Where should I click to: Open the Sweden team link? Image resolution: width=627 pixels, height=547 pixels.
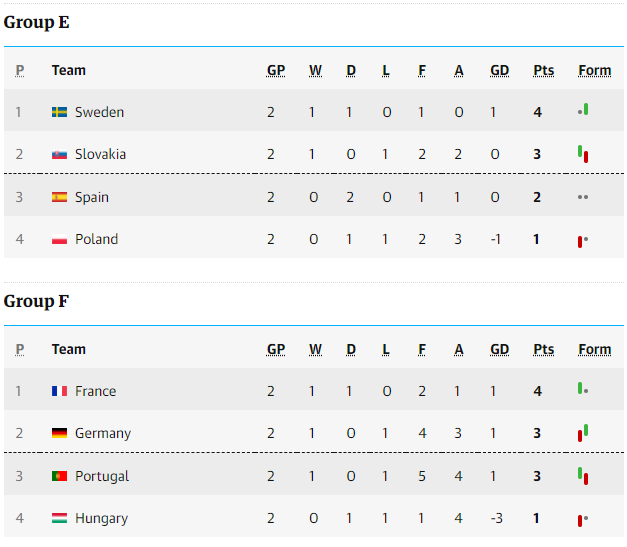(99, 112)
